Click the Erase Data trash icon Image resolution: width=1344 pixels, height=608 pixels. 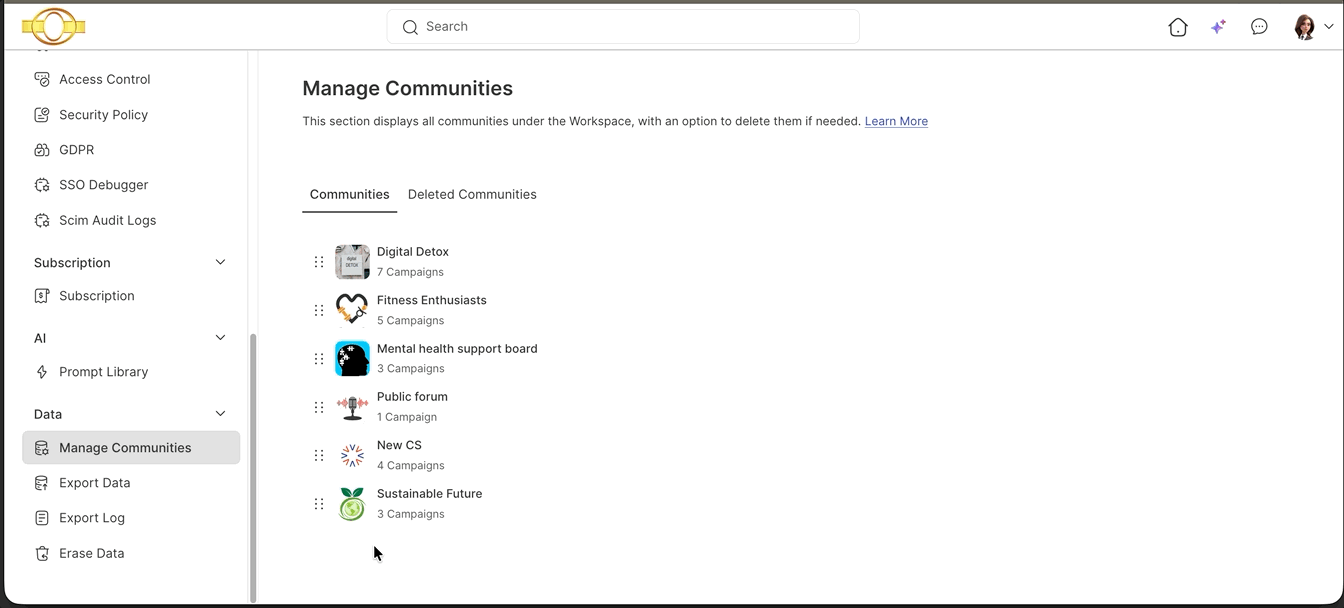[42, 553]
